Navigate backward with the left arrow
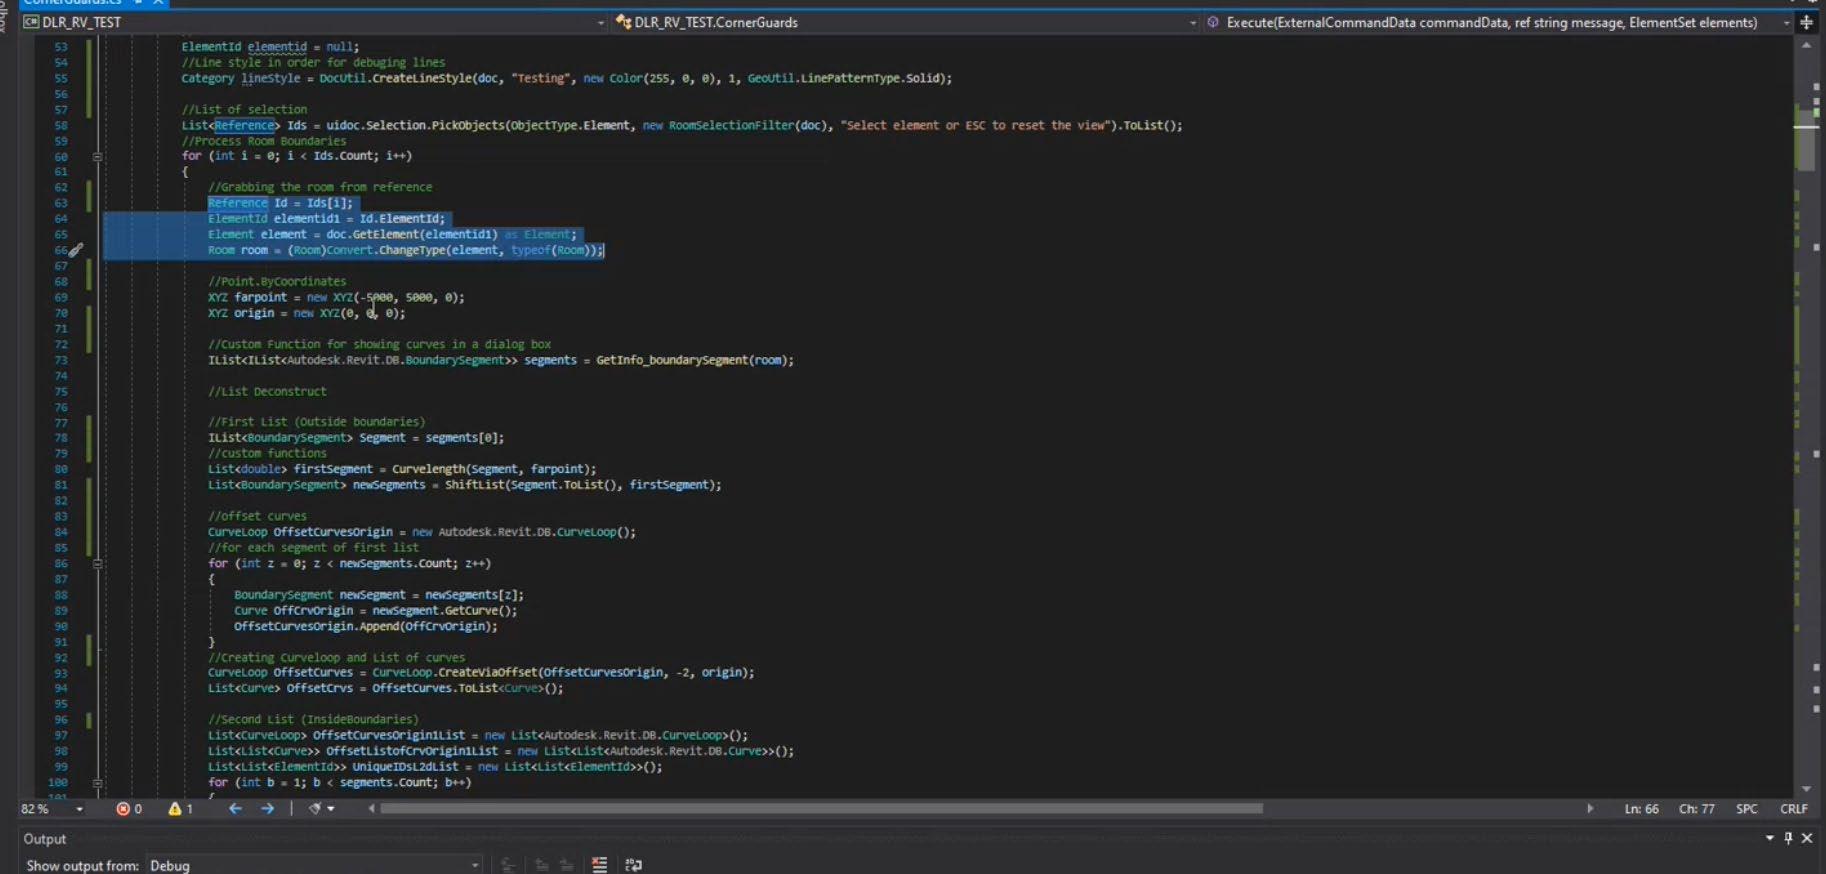Image resolution: width=1826 pixels, height=874 pixels. click(x=235, y=809)
